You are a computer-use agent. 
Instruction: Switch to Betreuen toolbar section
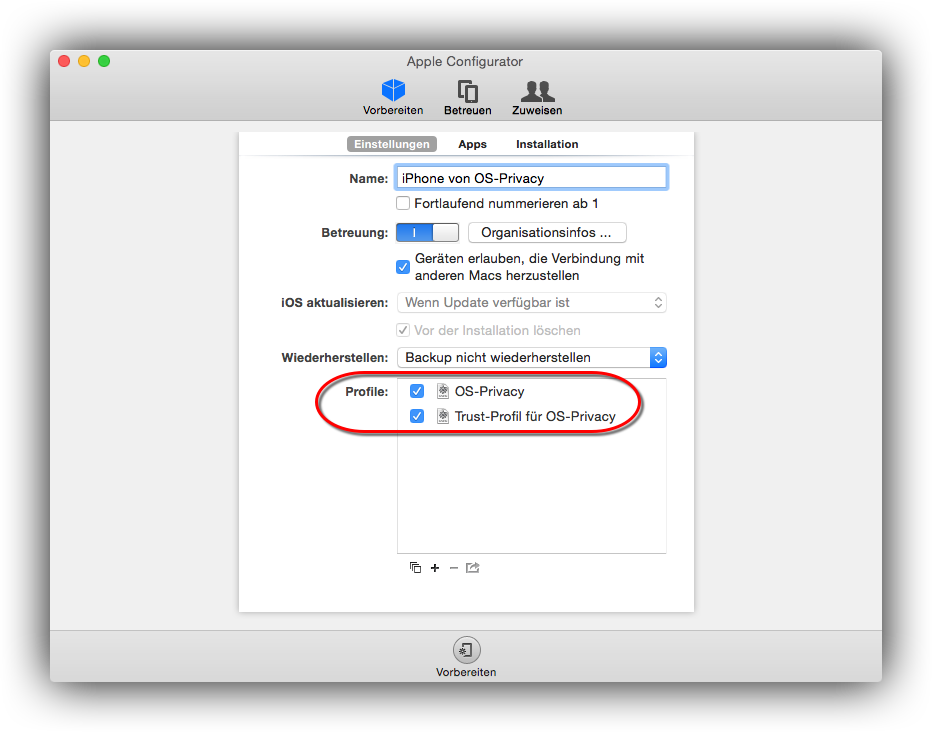click(468, 97)
